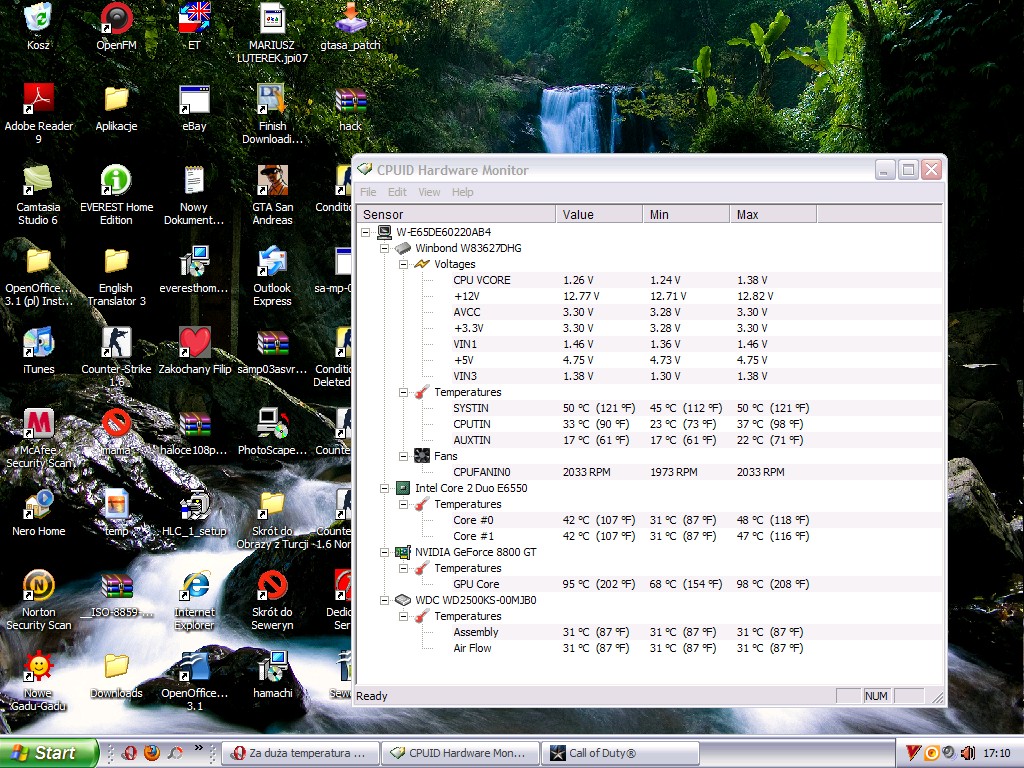Screen dimensions: 1024x768
Task: Open the Adobe Reader 9 desktop icon
Action: 38,100
